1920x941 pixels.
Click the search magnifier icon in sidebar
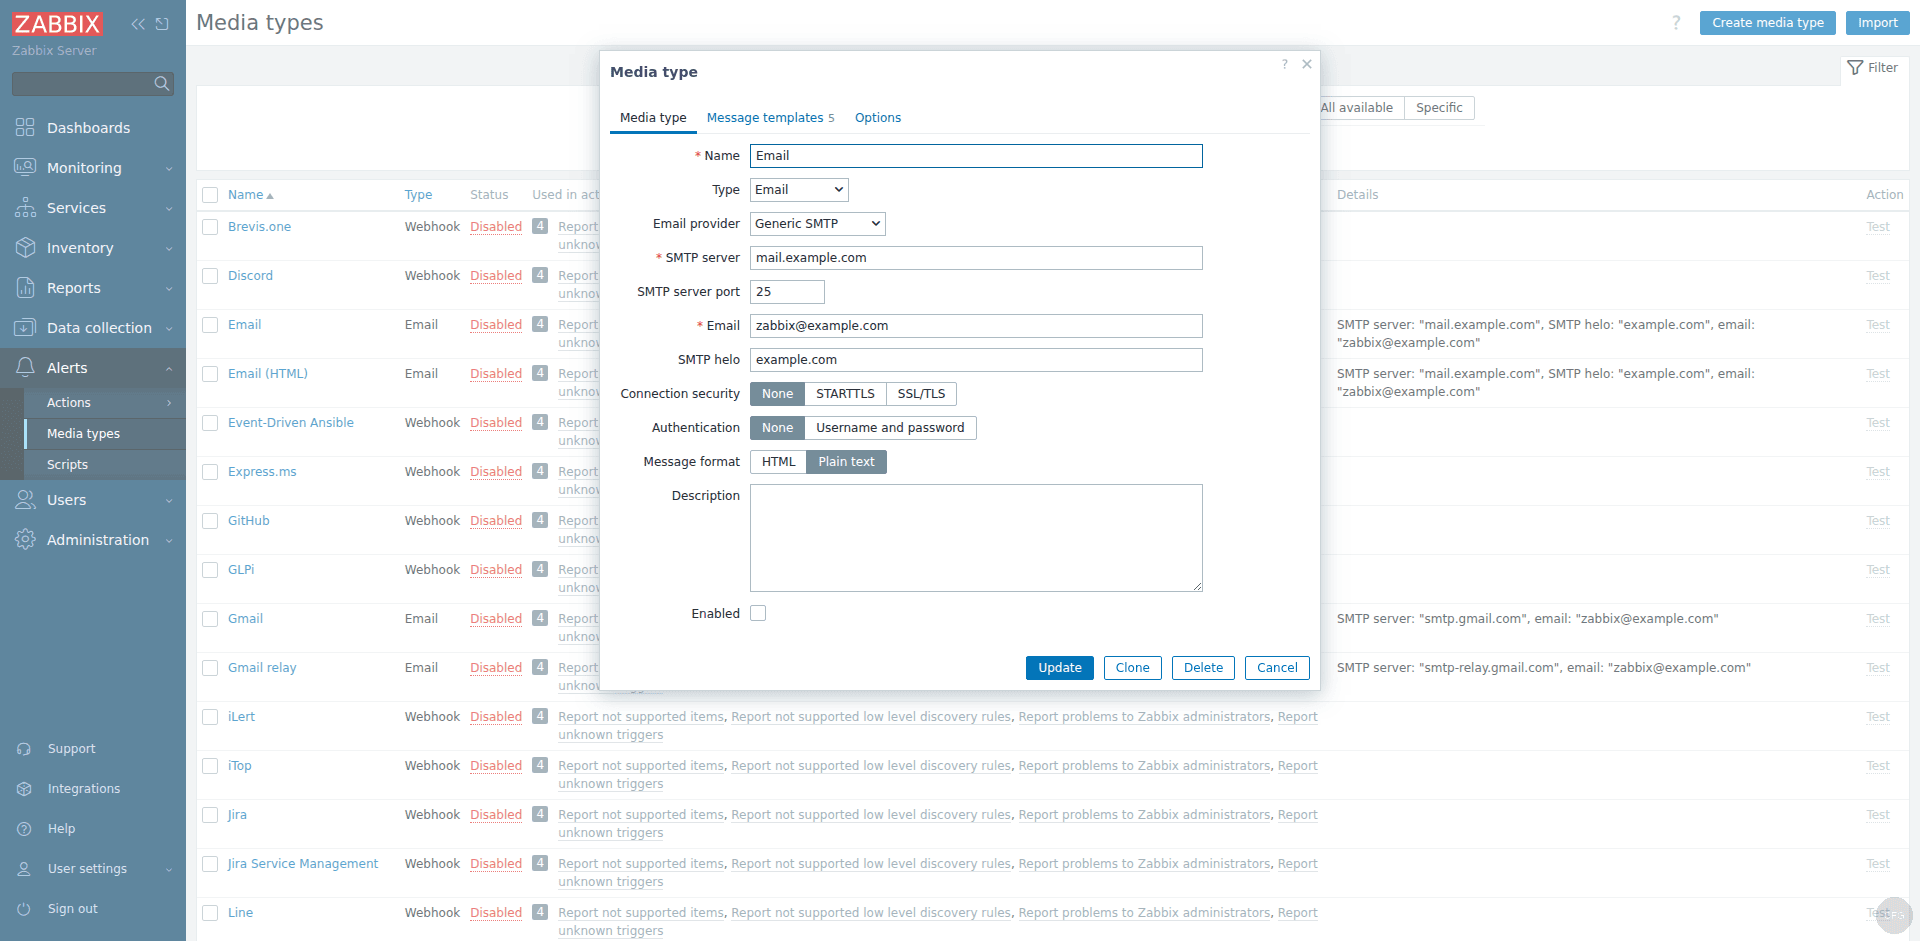click(x=161, y=84)
